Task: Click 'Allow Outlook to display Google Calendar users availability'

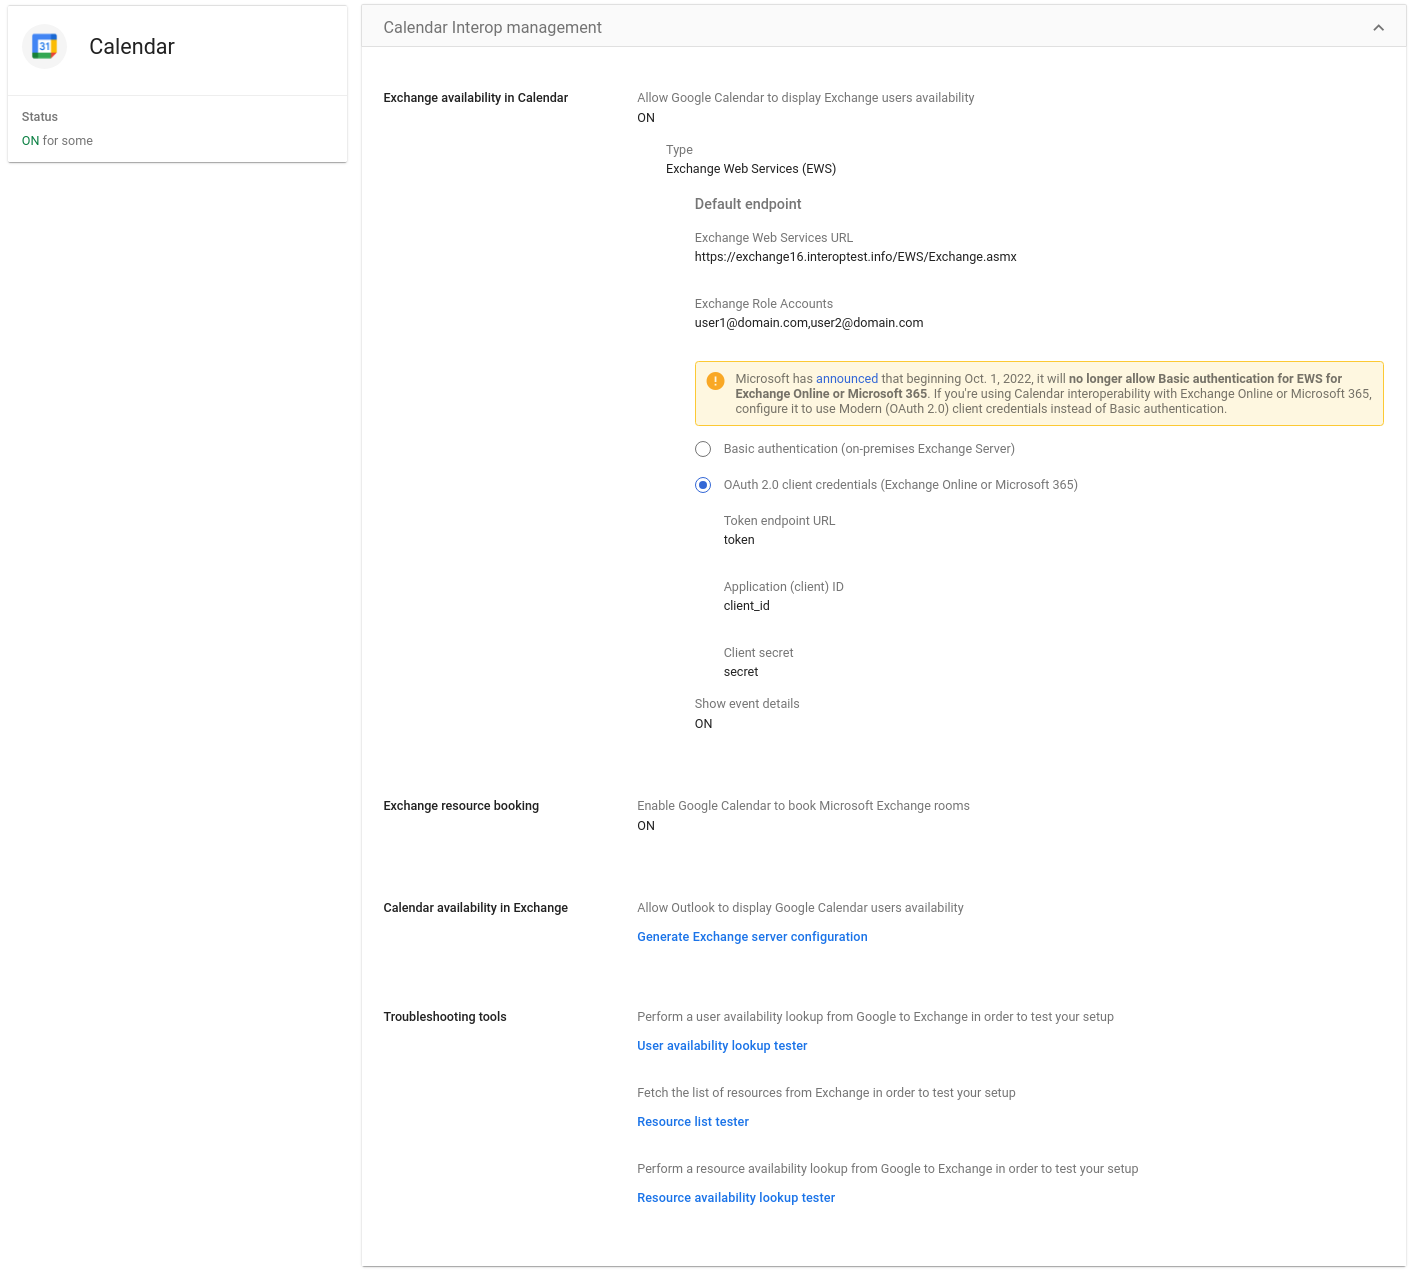Action: tap(800, 908)
